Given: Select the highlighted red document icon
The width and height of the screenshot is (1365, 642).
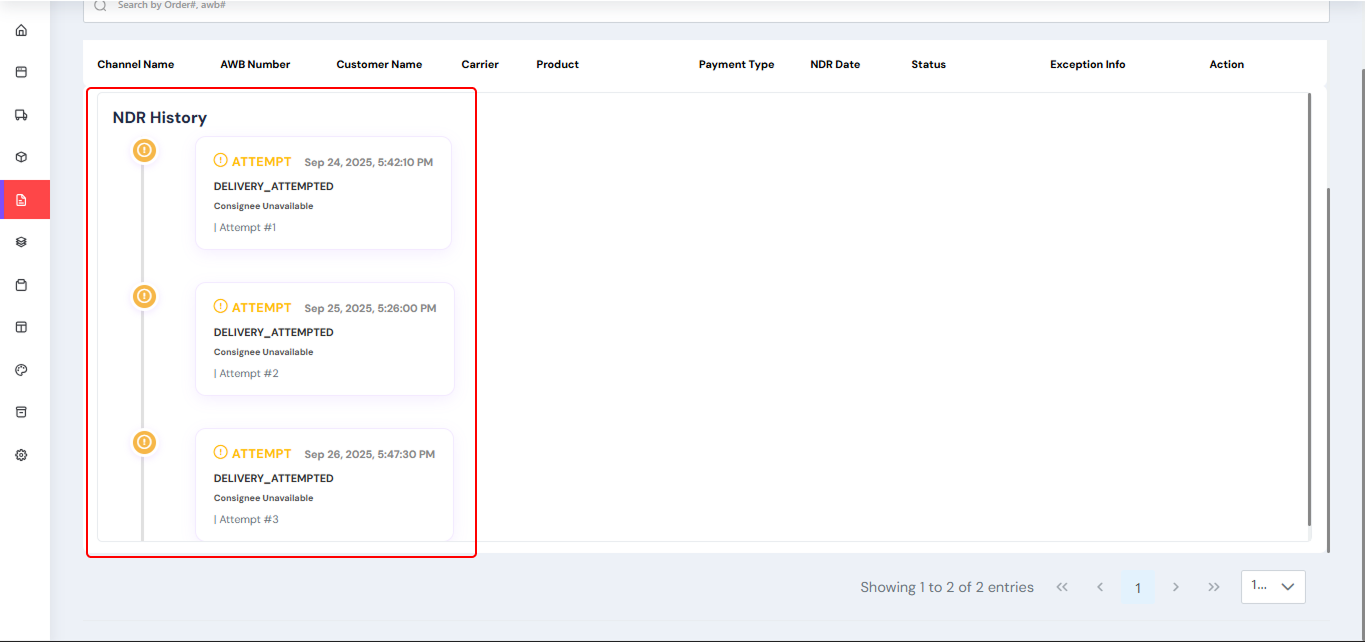Looking at the screenshot, I should point(21,200).
